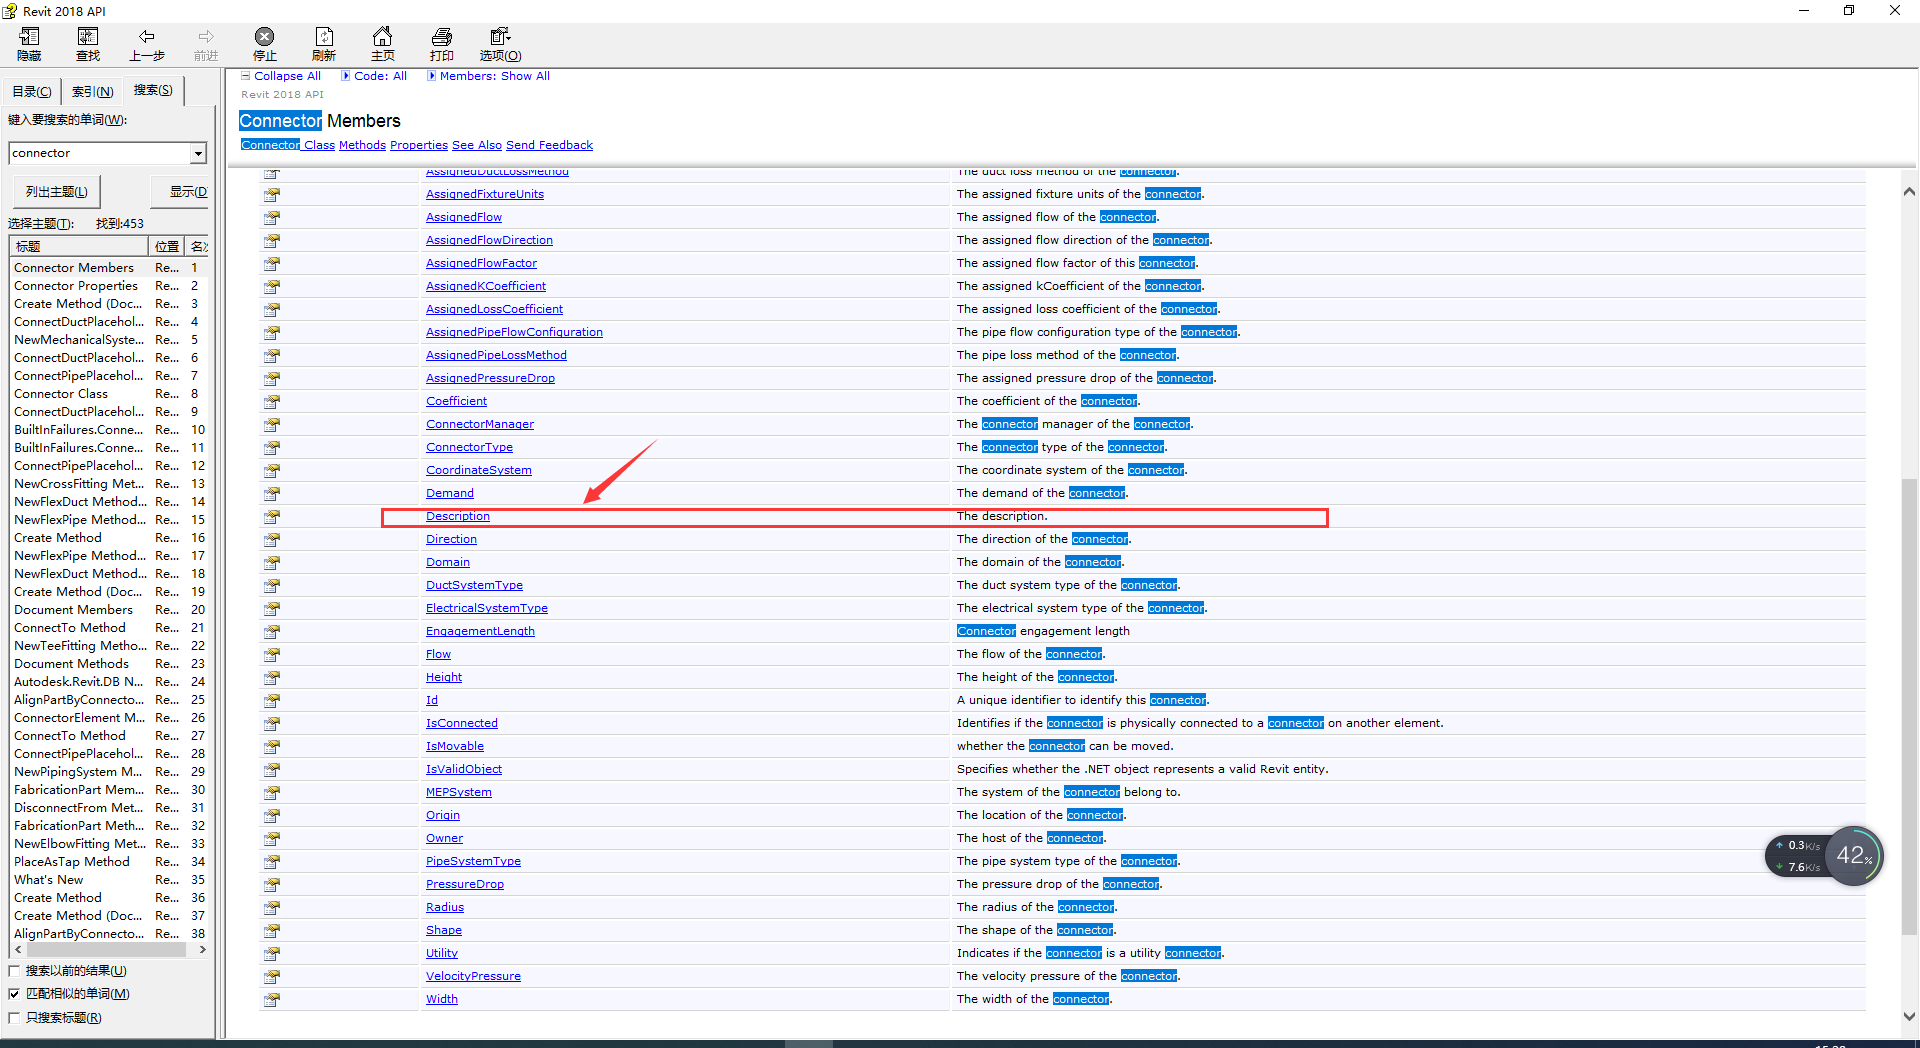1920x1048 pixels.
Task: Click the property icon beside PressureDrop
Action: [x=272, y=884]
